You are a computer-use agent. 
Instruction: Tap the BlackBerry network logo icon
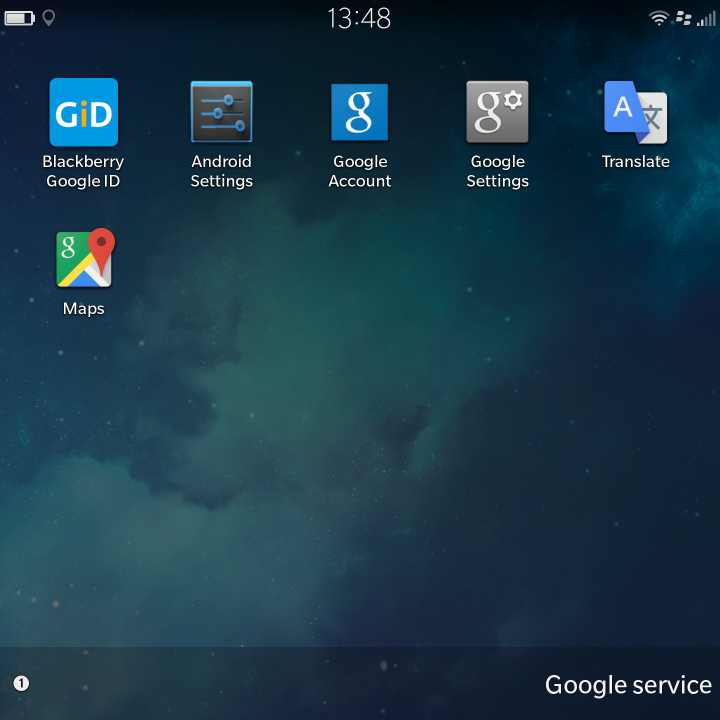point(684,19)
